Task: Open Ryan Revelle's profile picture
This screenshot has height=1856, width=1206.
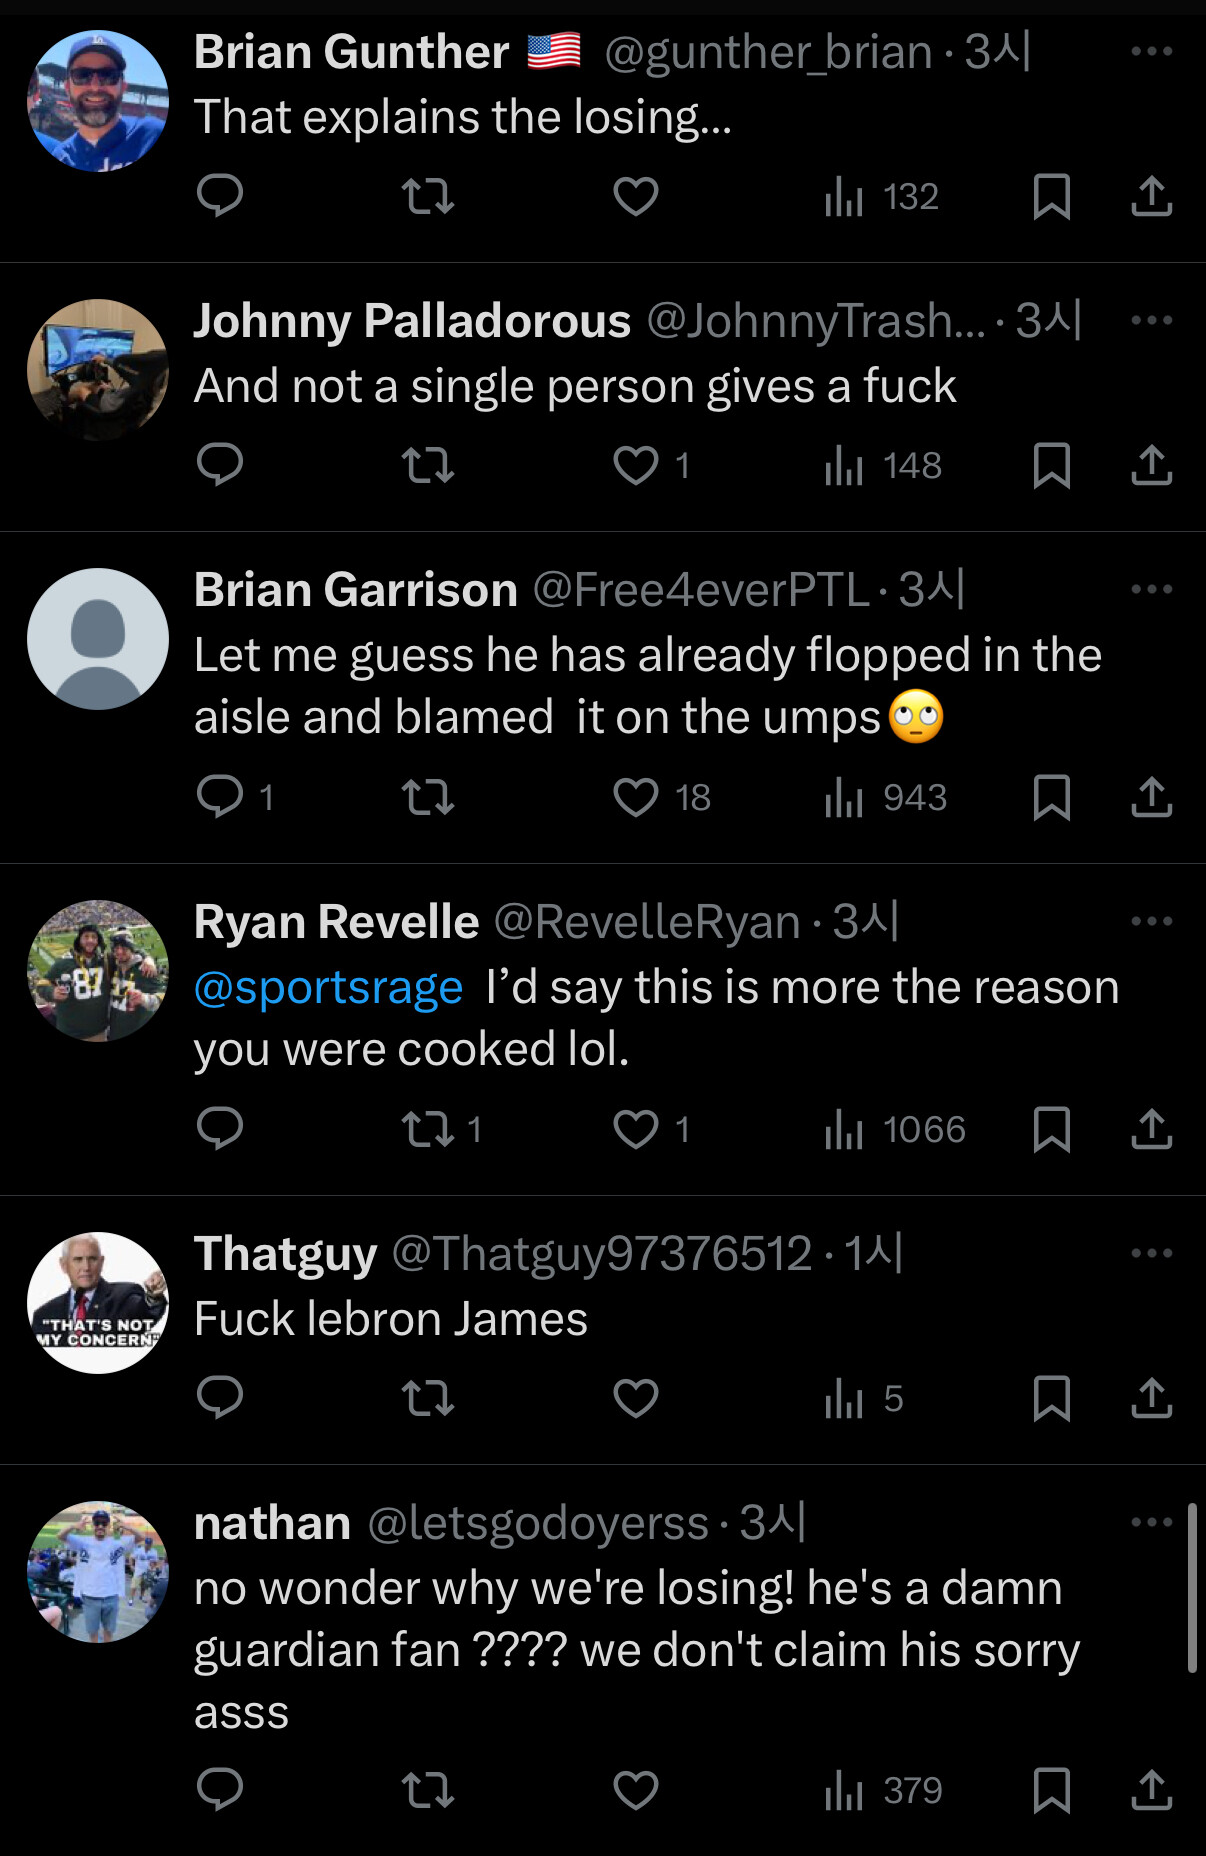Action: 98,971
